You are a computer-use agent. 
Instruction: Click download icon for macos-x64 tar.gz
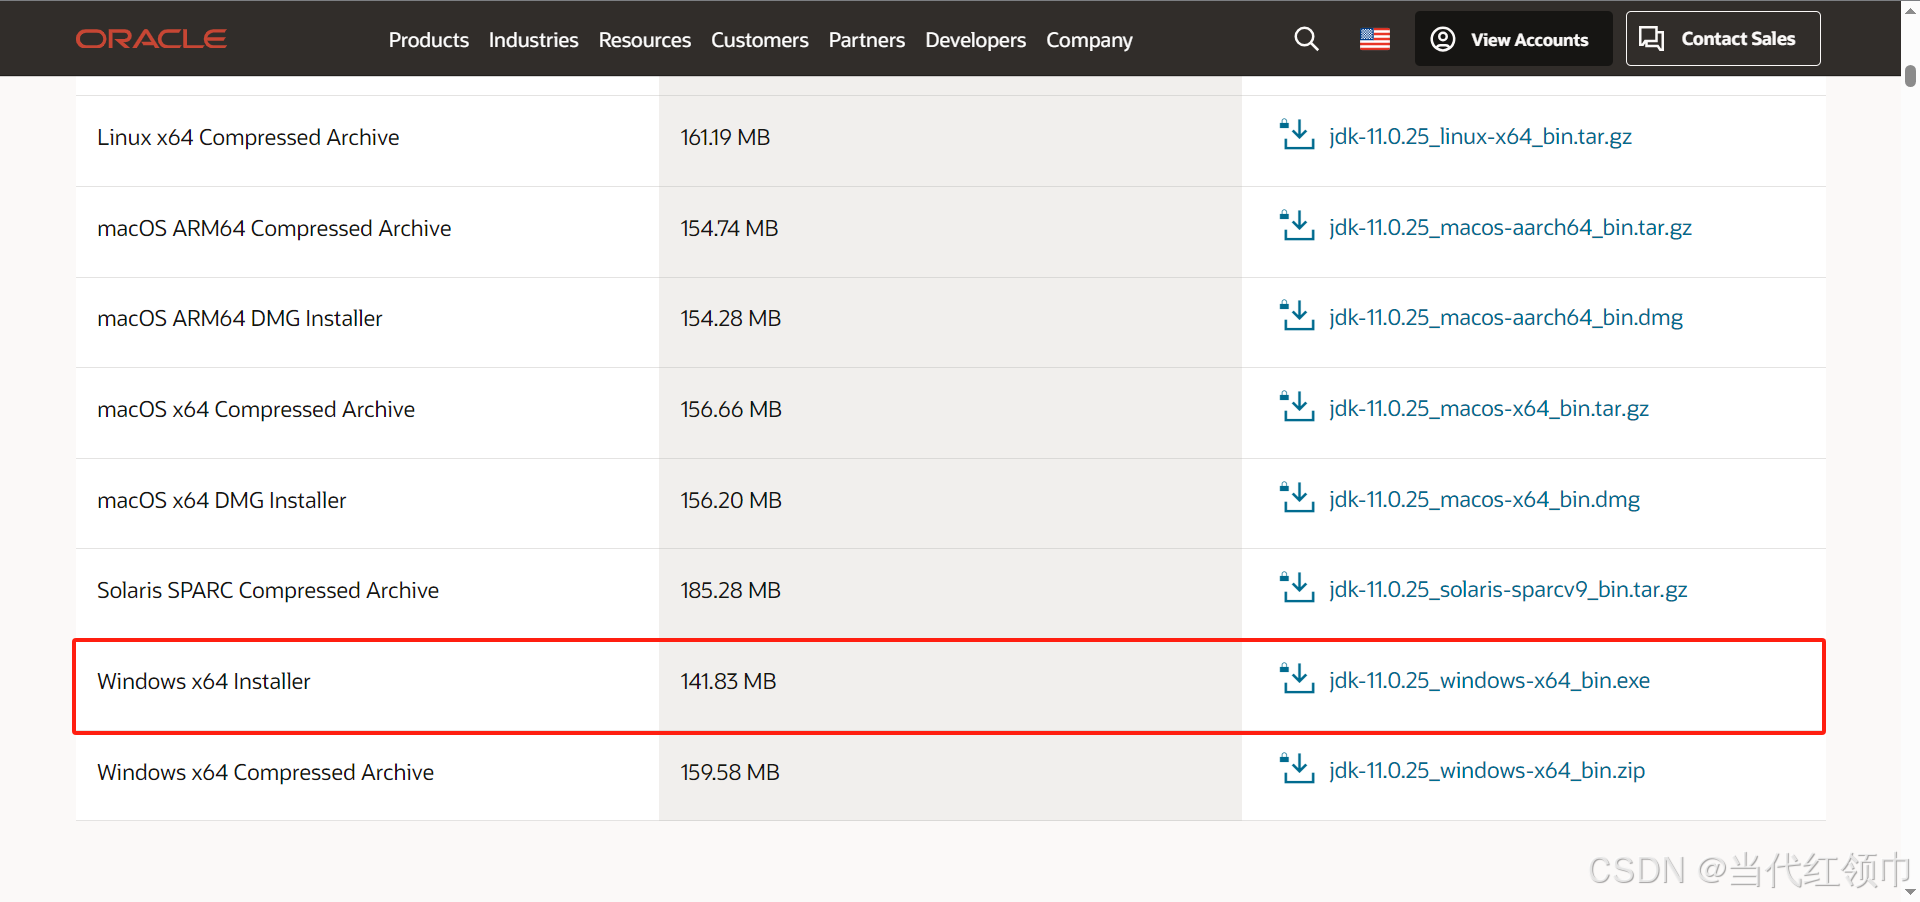tap(1297, 407)
